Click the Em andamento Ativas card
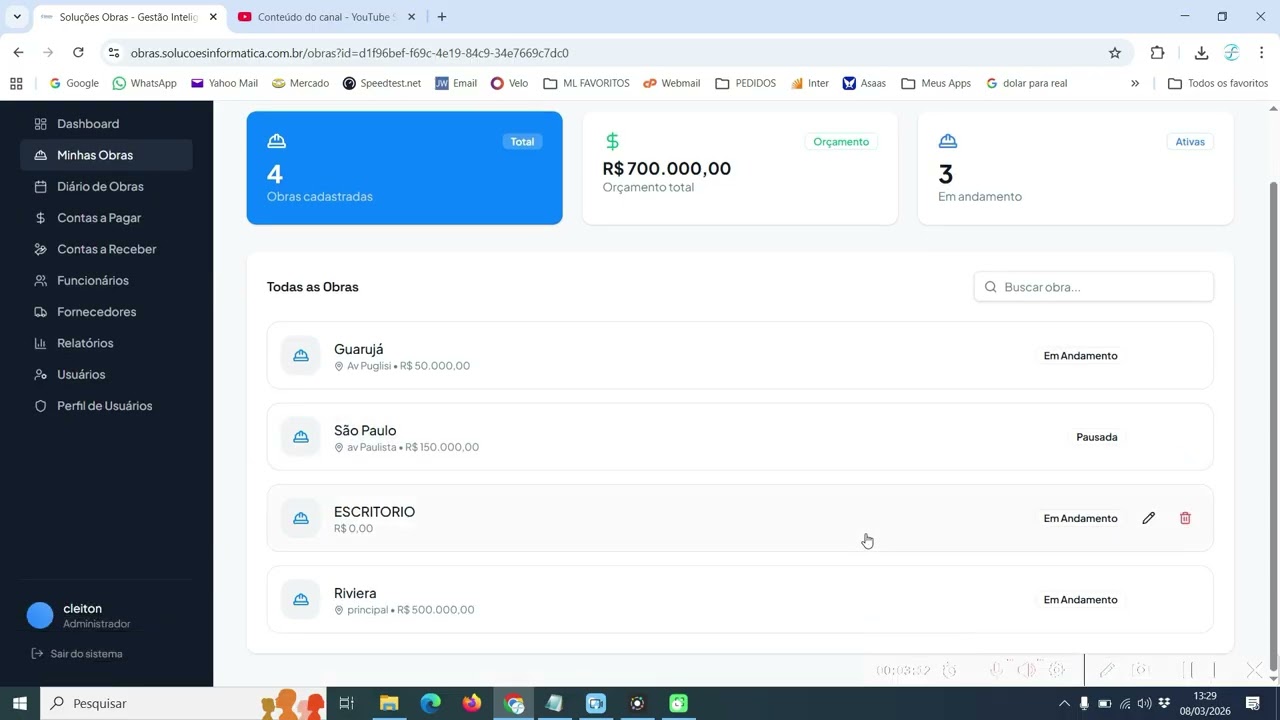1280x720 pixels. pyautogui.click(x=1076, y=168)
